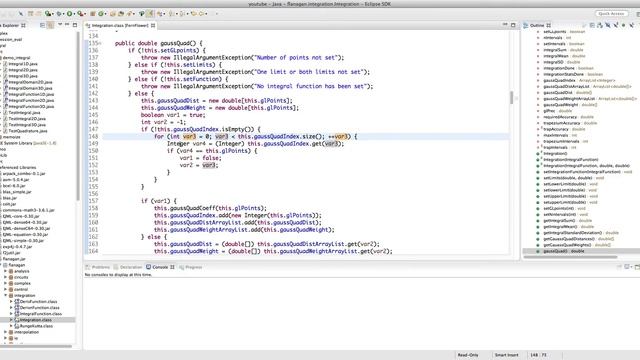The image size is (640, 360).
Task: Click Outline horizontal scrollbar
Action: [x=570, y=257]
